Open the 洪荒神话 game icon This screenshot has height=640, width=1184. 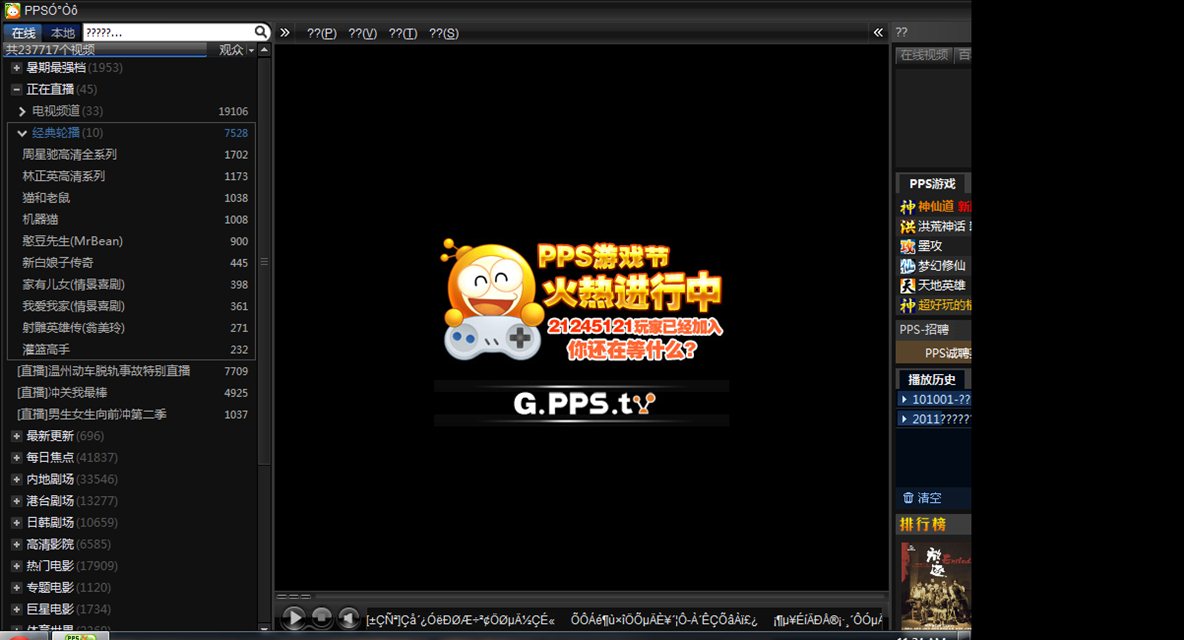click(x=908, y=226)
